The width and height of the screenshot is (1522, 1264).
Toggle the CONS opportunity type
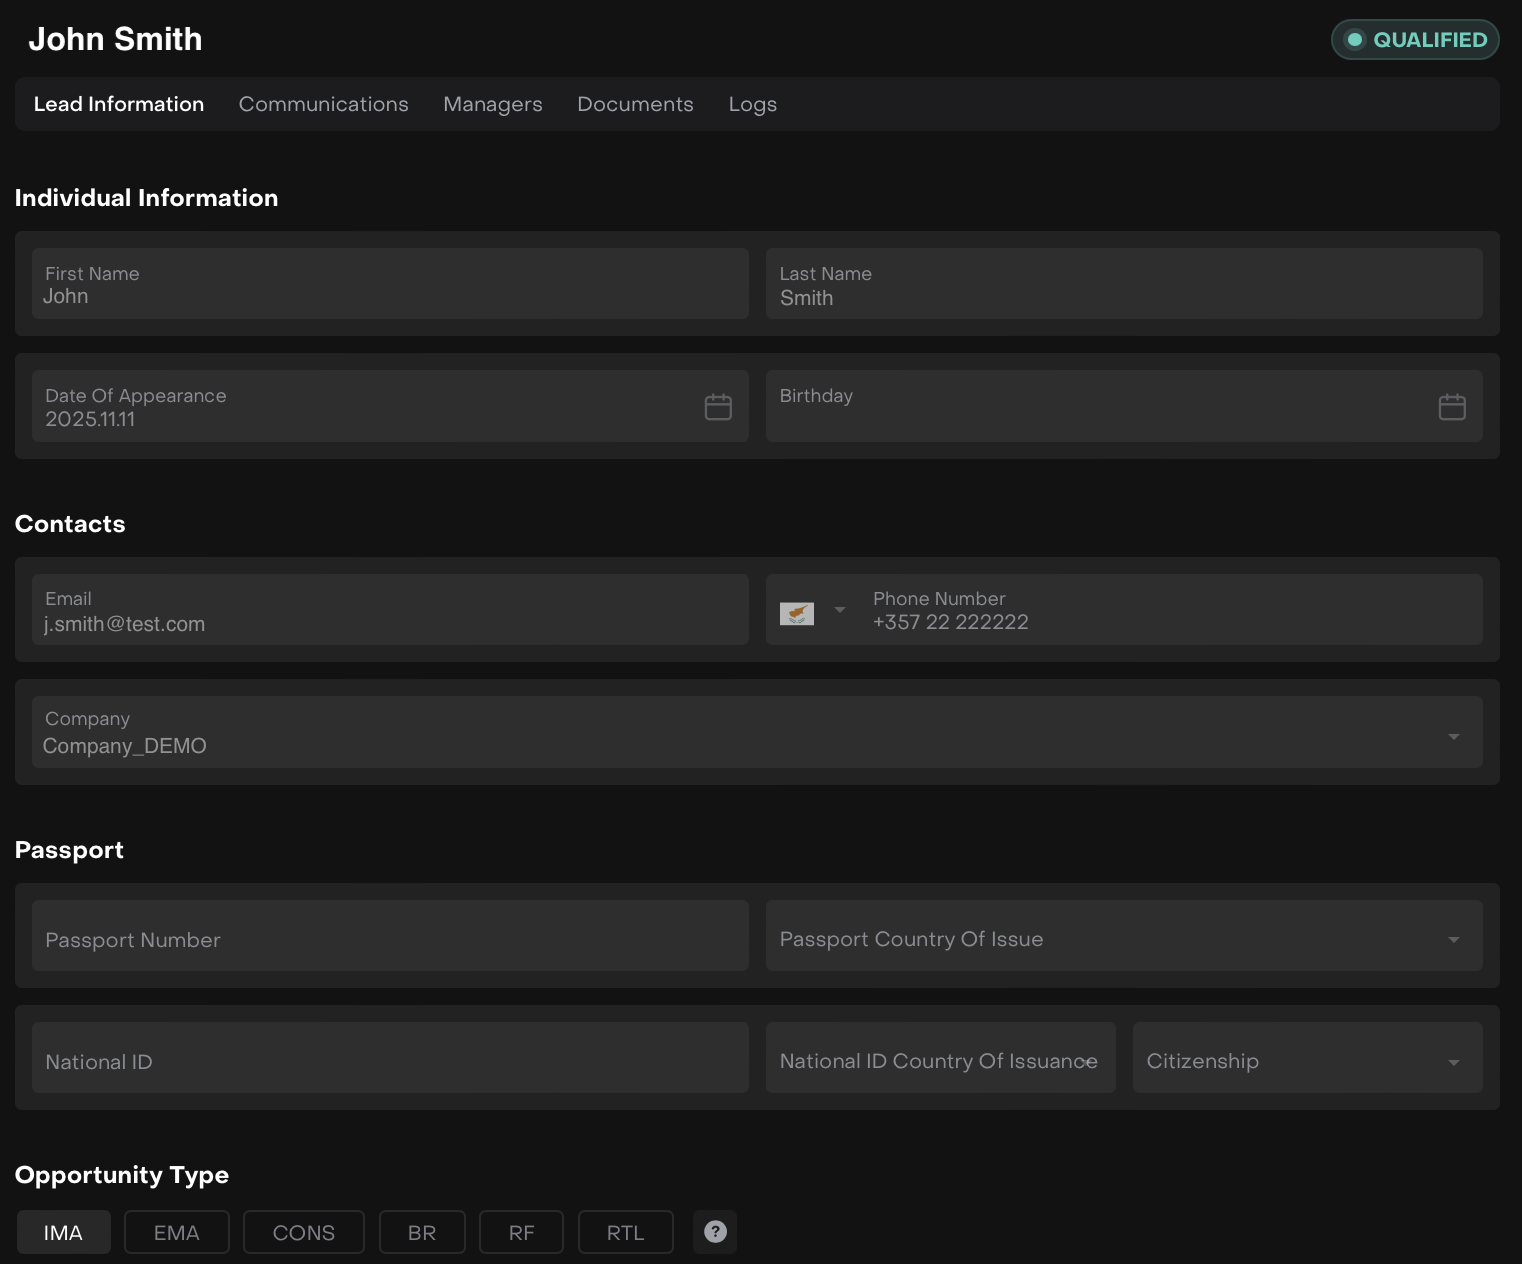(303, 1232)
